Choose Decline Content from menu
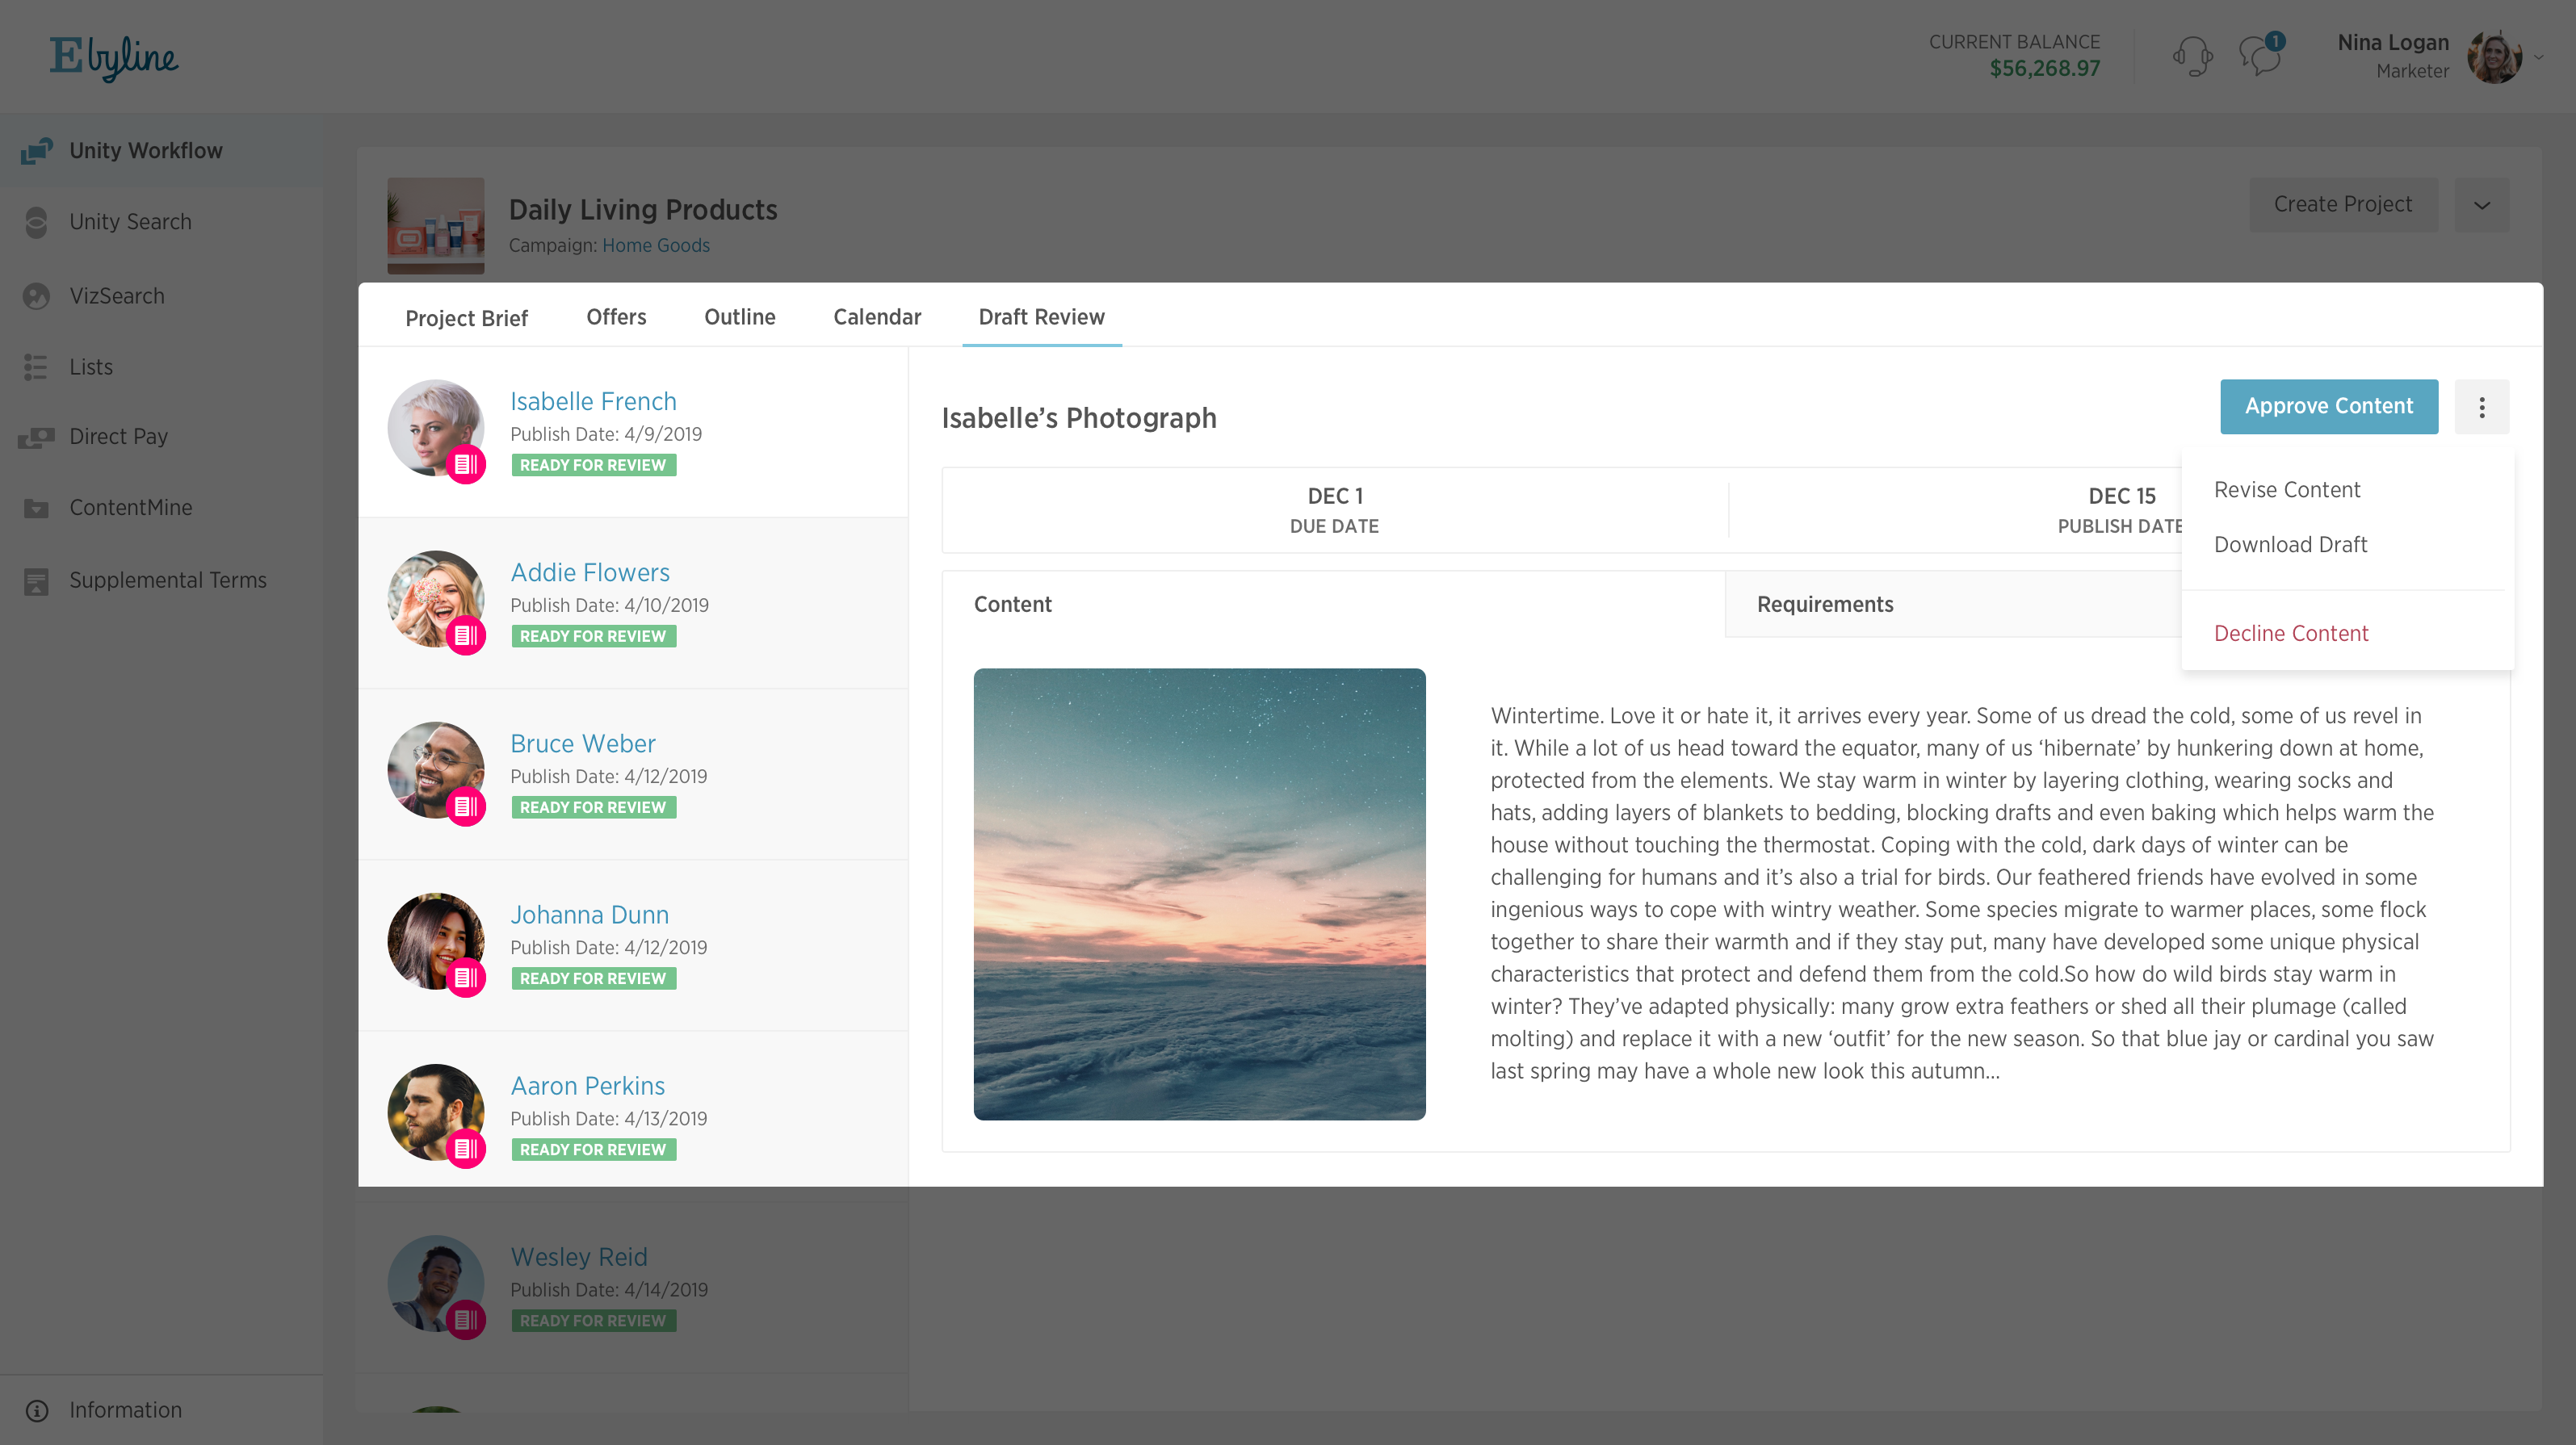Screen dimensions: 2576x1445 [2291, 634]
